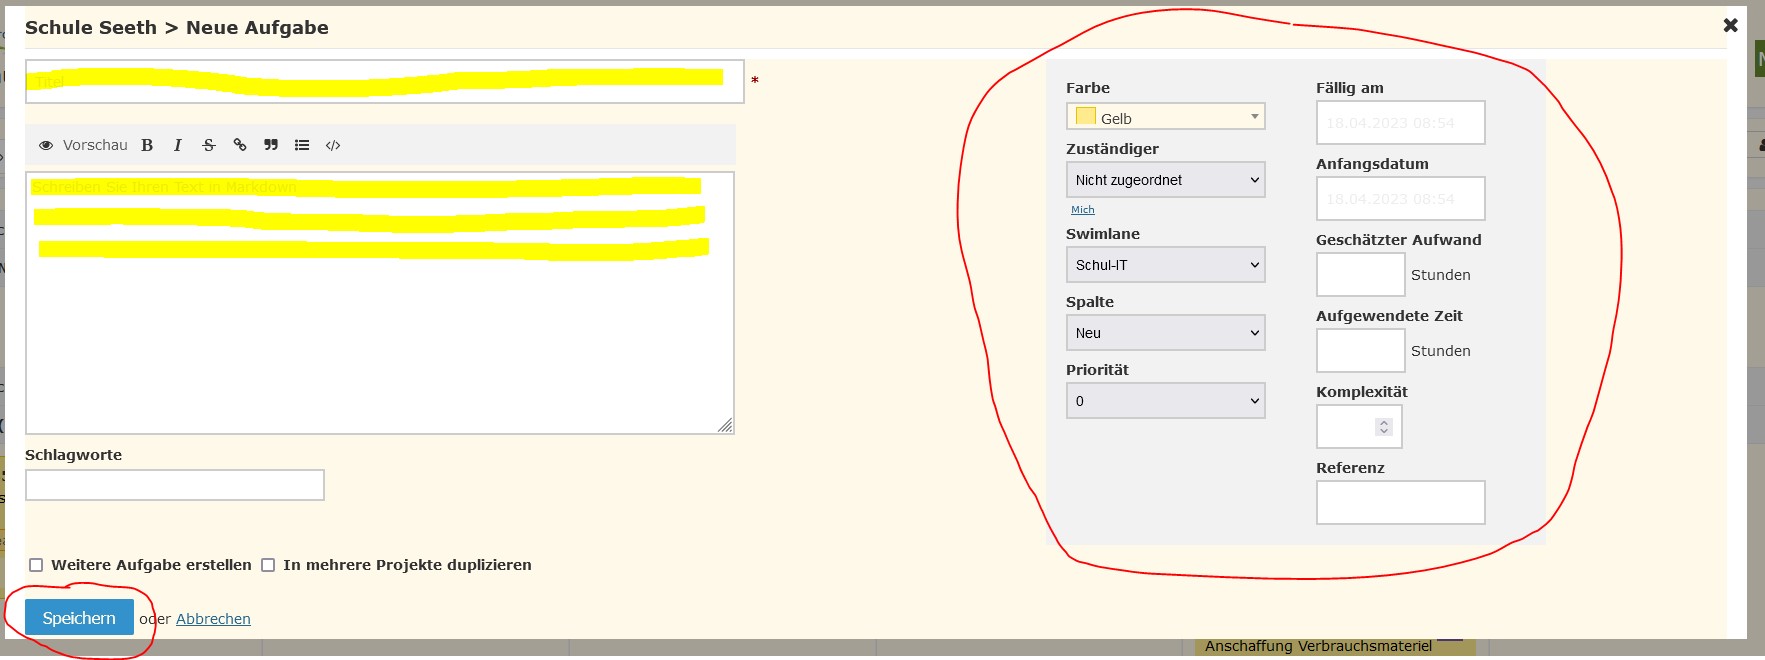
Task: Insert a link with the link icon
Action: point(240,145)
